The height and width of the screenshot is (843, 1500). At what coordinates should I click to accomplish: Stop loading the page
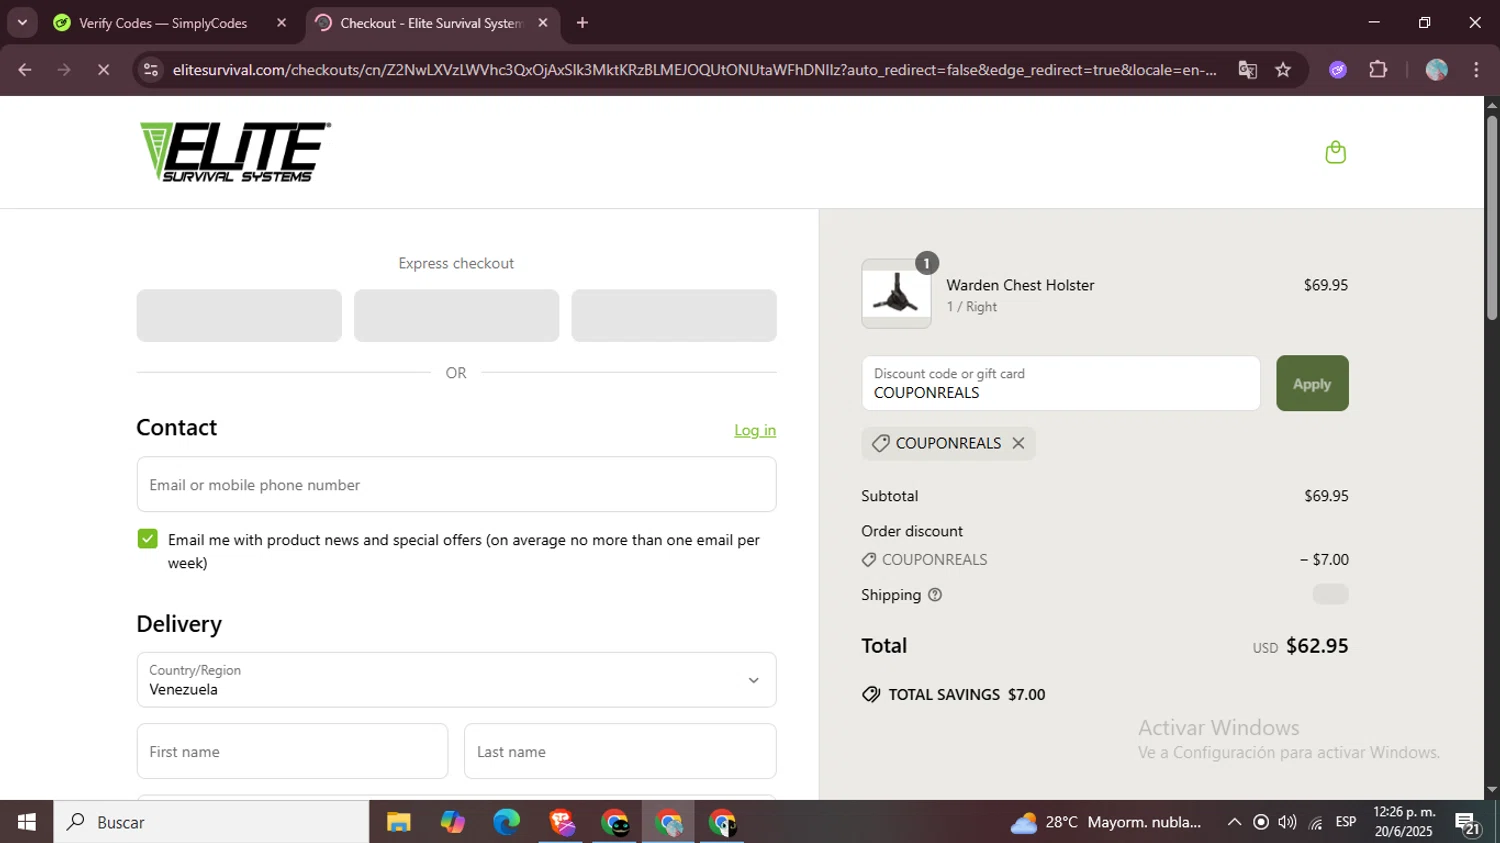pos(103,70)
